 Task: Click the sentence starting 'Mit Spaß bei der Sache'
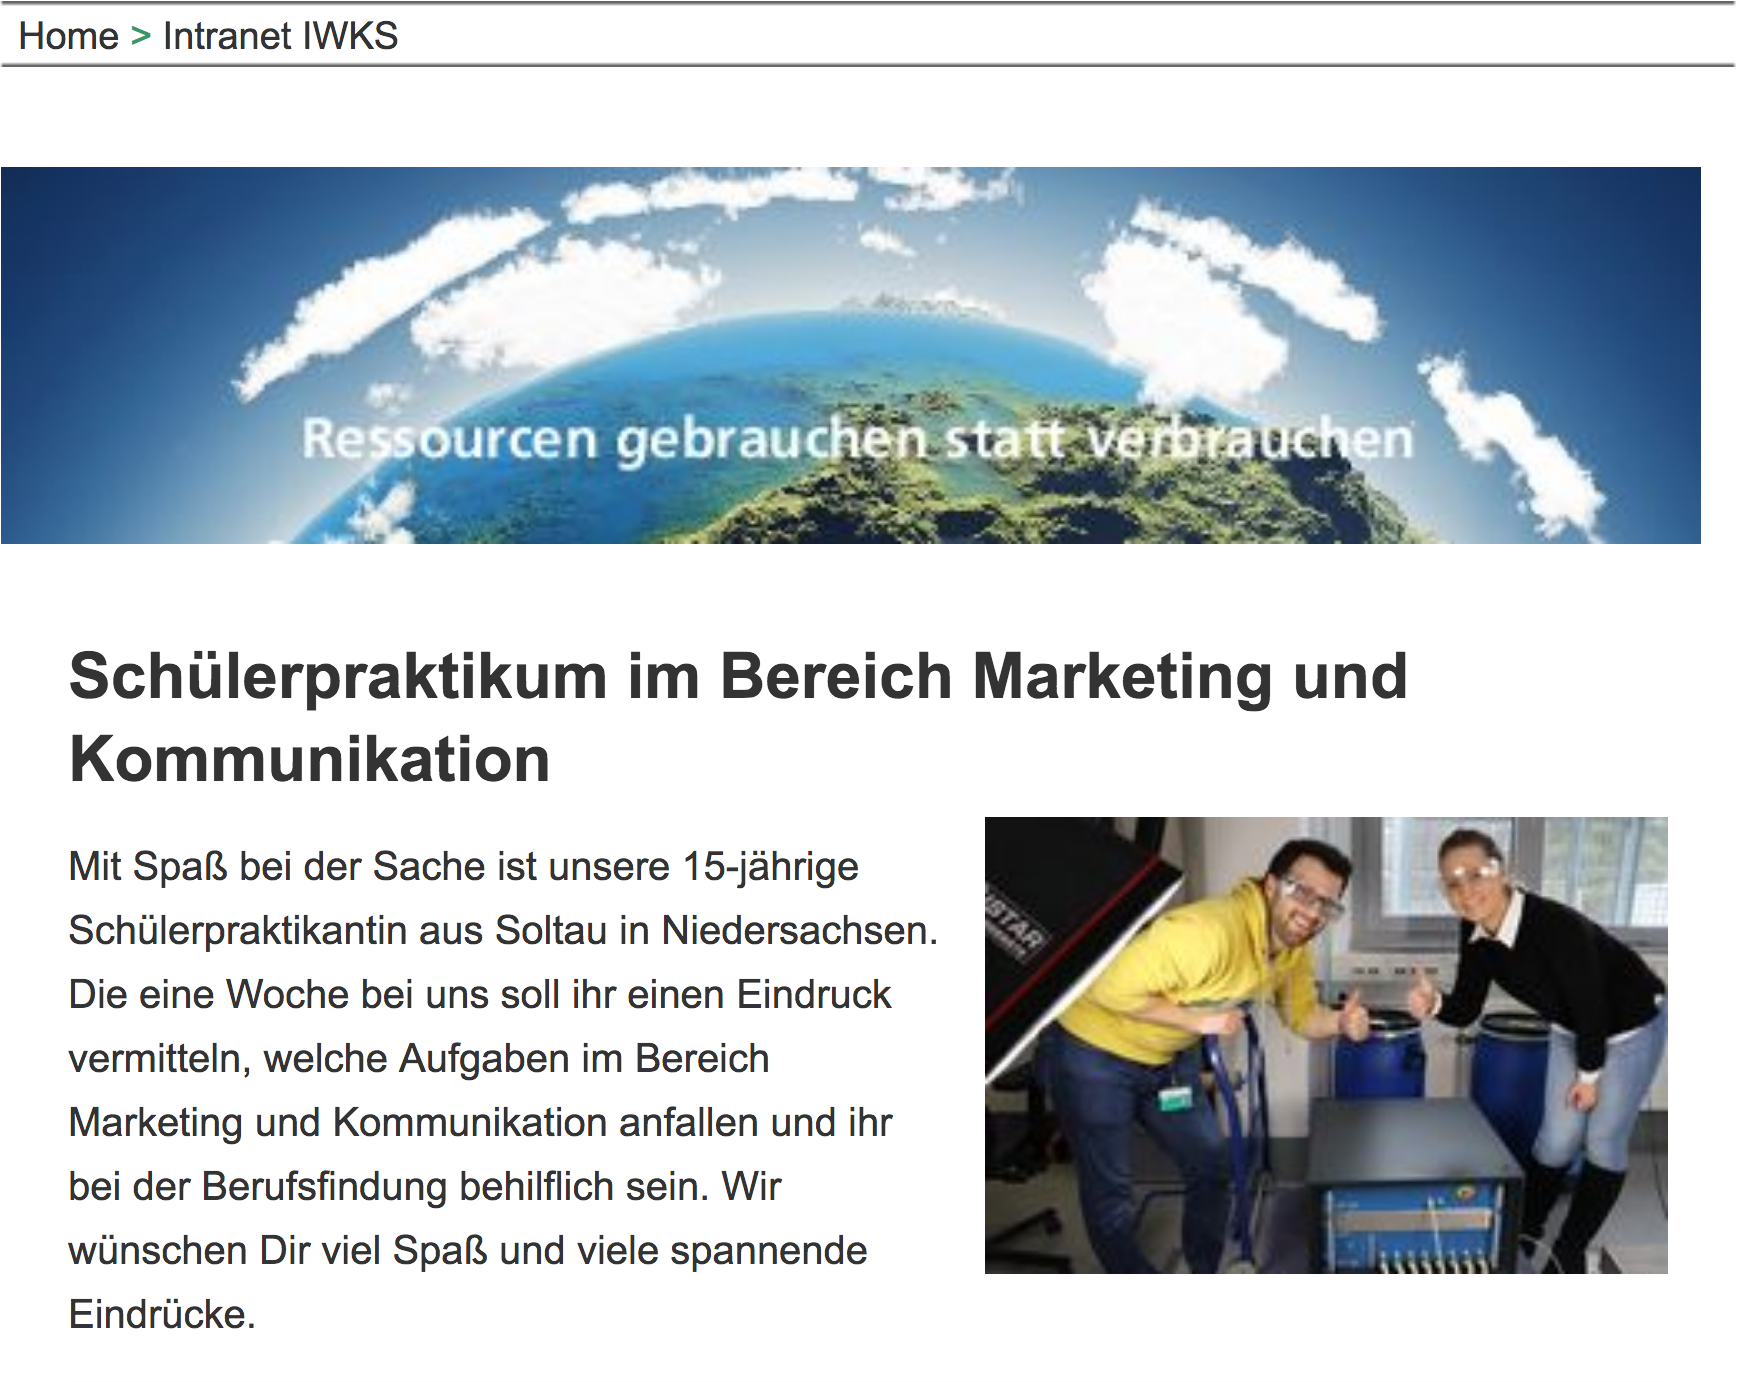pyautogui.click(x=503, y=899)
